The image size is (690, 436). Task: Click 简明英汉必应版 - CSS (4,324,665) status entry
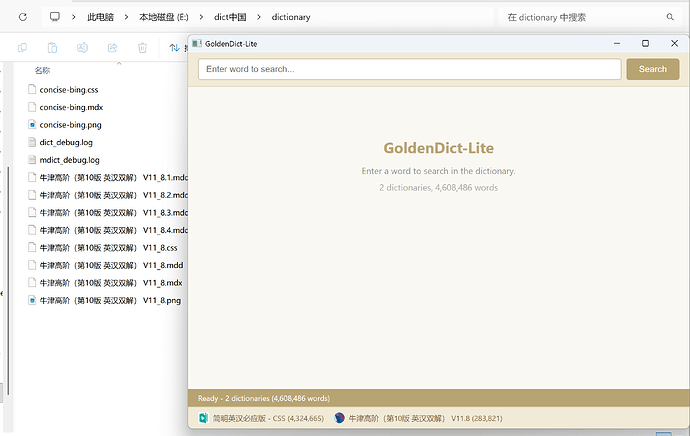click(x=261, y=418)
